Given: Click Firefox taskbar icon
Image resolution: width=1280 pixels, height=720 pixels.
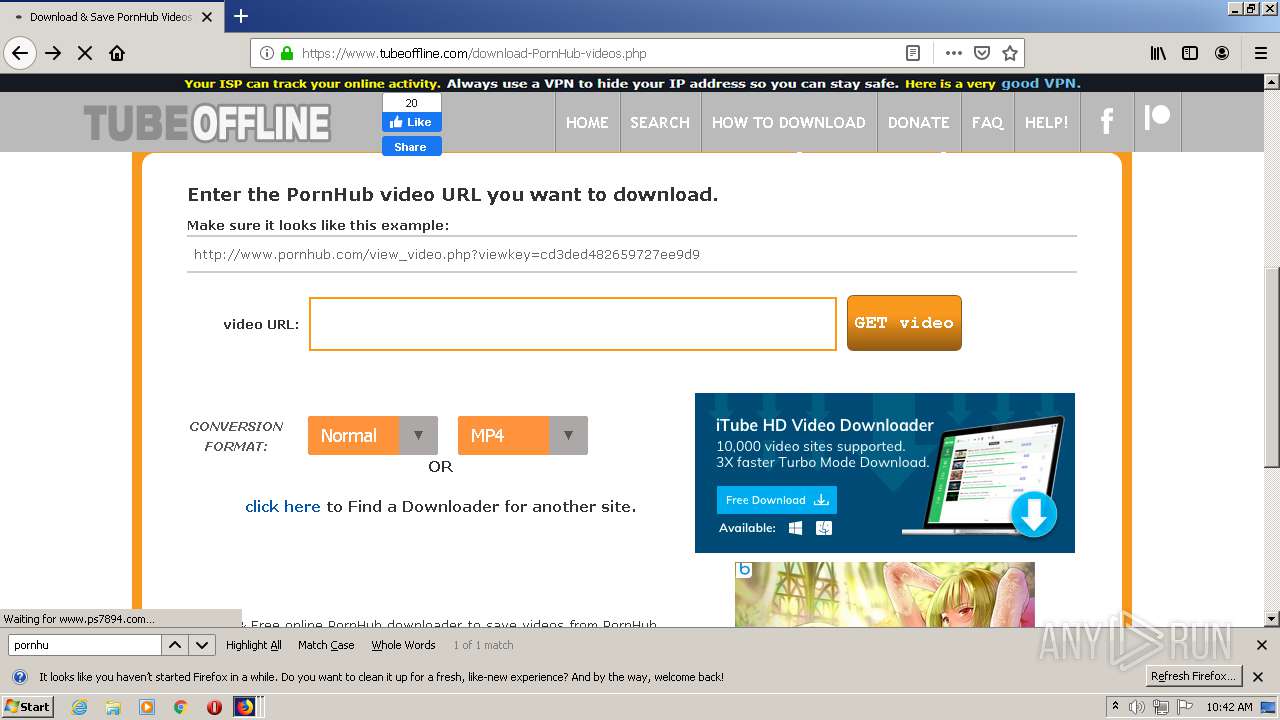Looking at the screenshot, I should (245, 707).
